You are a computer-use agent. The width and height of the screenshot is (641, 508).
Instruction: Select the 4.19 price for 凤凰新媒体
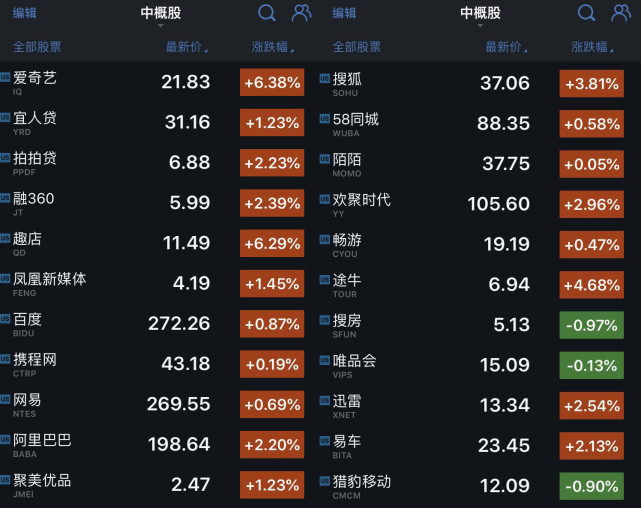(x=191, y=283)
